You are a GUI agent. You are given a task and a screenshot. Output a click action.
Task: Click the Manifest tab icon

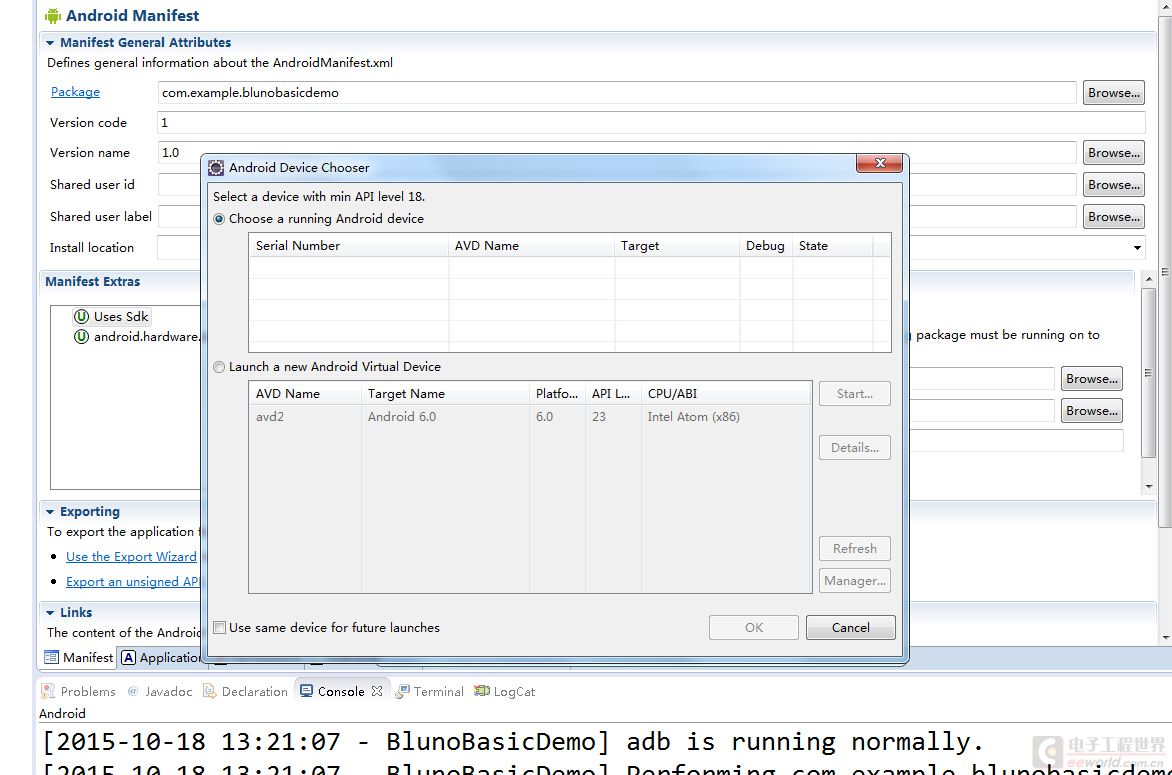point(51,658)
